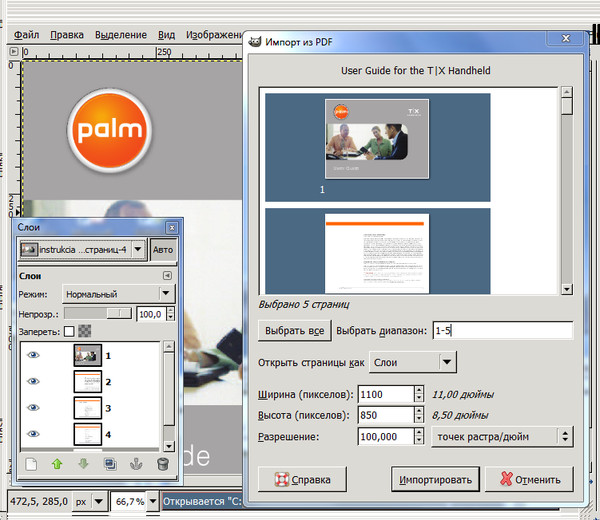Click the Выбрать диапазон input field
The height and width of the screenshot is (520, 600).
503,330
